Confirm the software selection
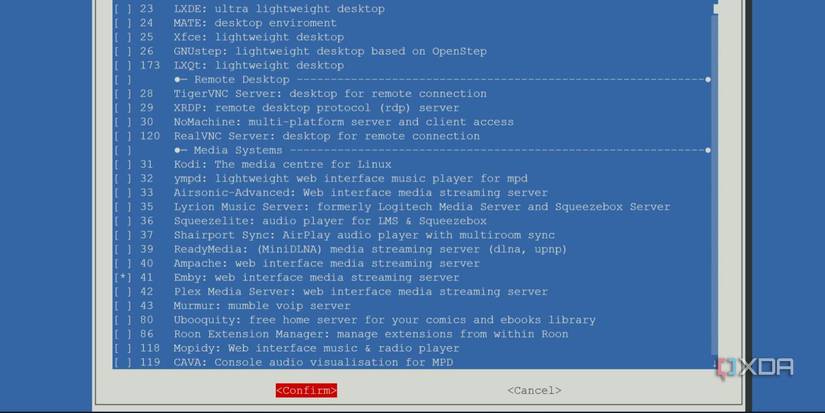 pos(306,390)
